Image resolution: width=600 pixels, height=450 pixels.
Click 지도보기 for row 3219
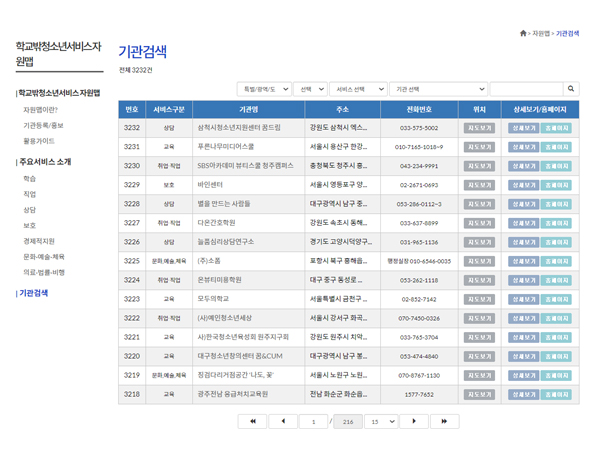(479, 375)
